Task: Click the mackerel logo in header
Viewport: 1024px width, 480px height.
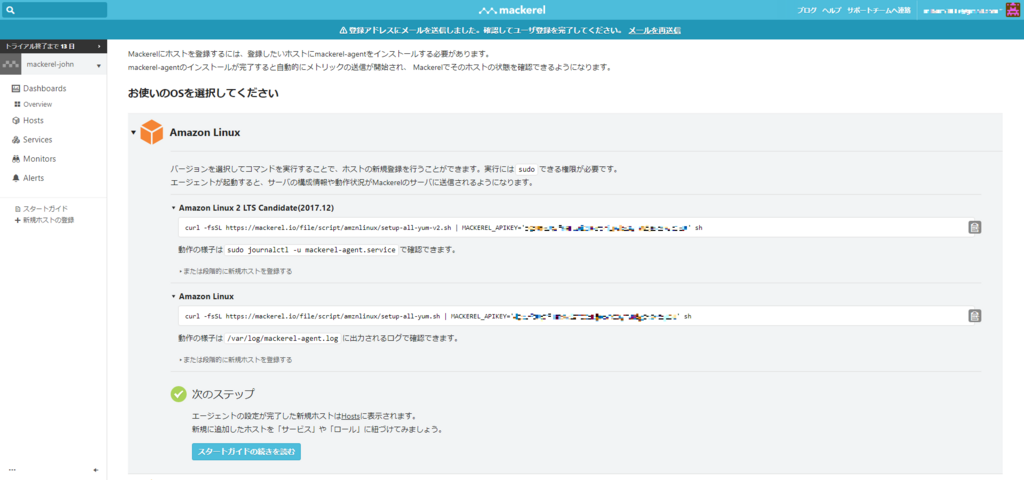Action: [x=512, y=10]
